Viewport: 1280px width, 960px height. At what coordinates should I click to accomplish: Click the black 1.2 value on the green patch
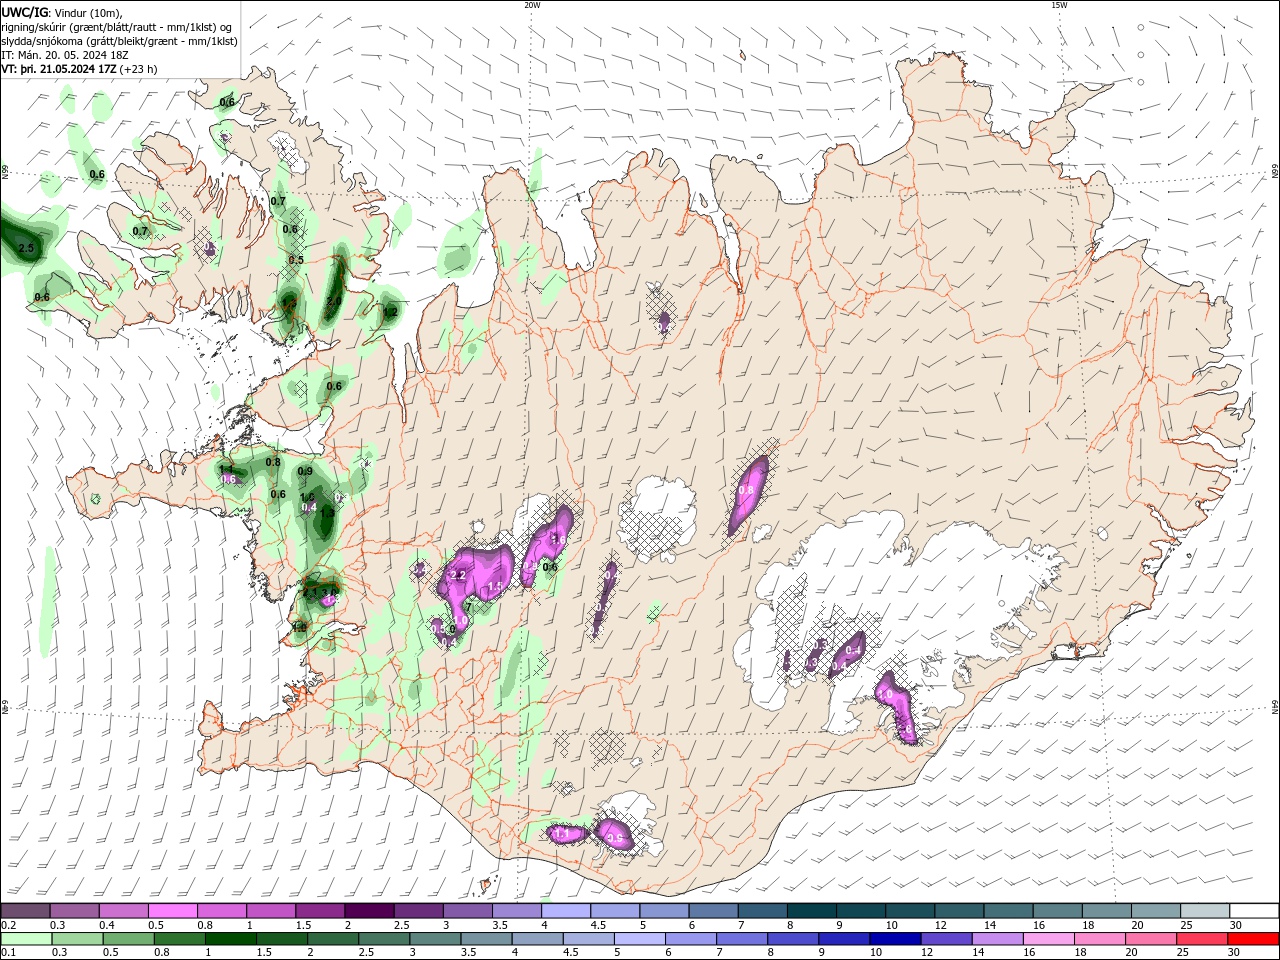391,312
